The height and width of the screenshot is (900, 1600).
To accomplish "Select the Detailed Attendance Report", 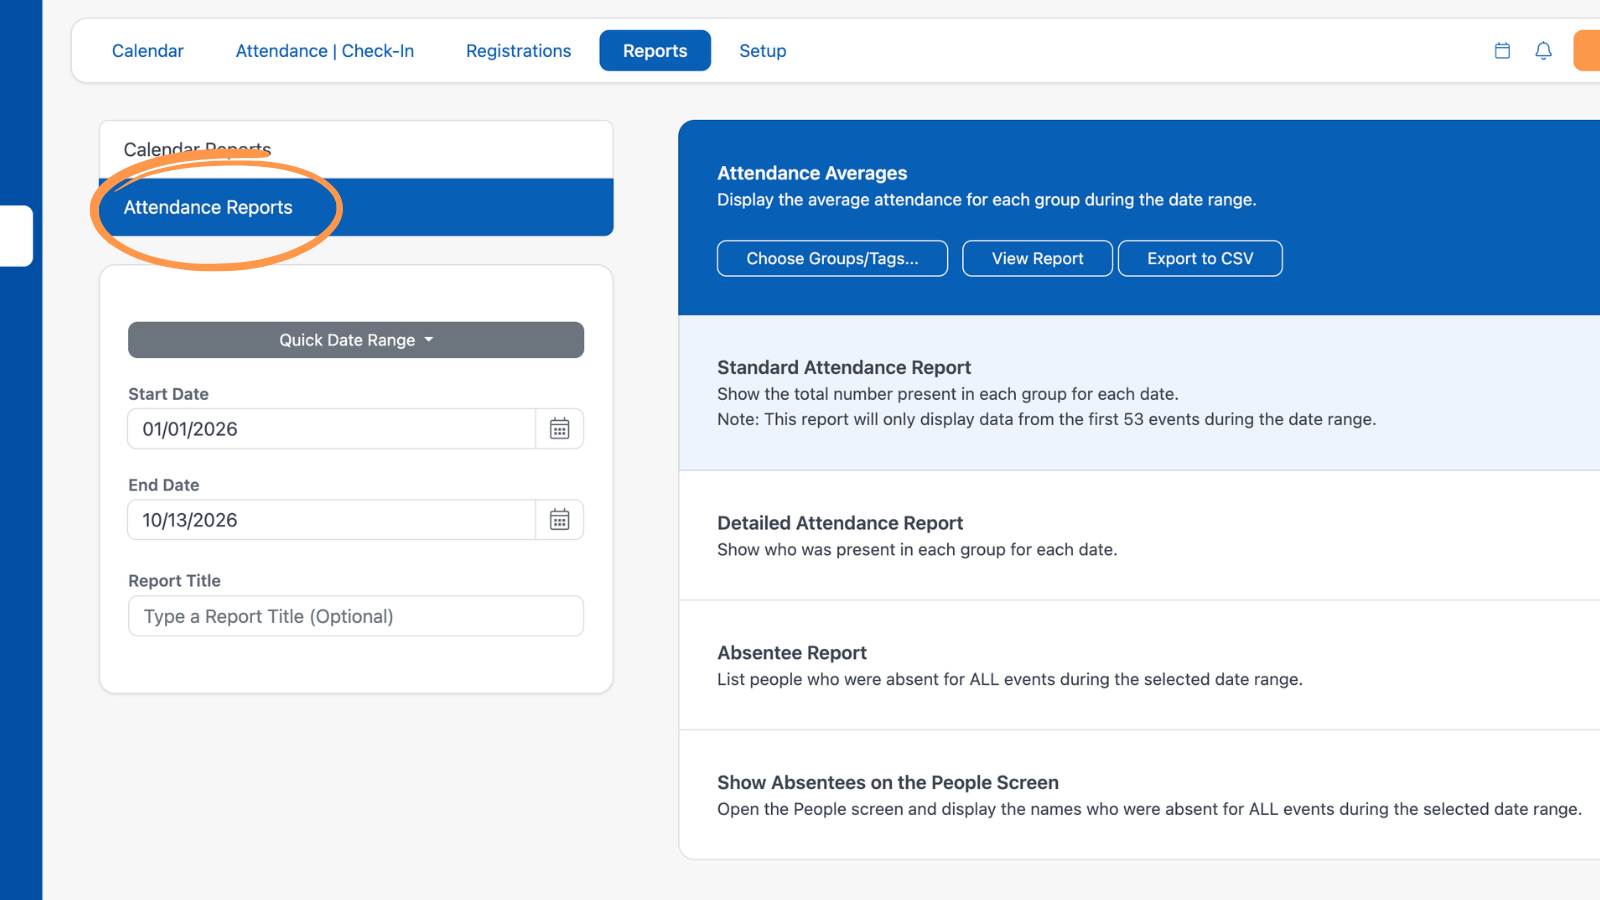I will point(1139,536).
